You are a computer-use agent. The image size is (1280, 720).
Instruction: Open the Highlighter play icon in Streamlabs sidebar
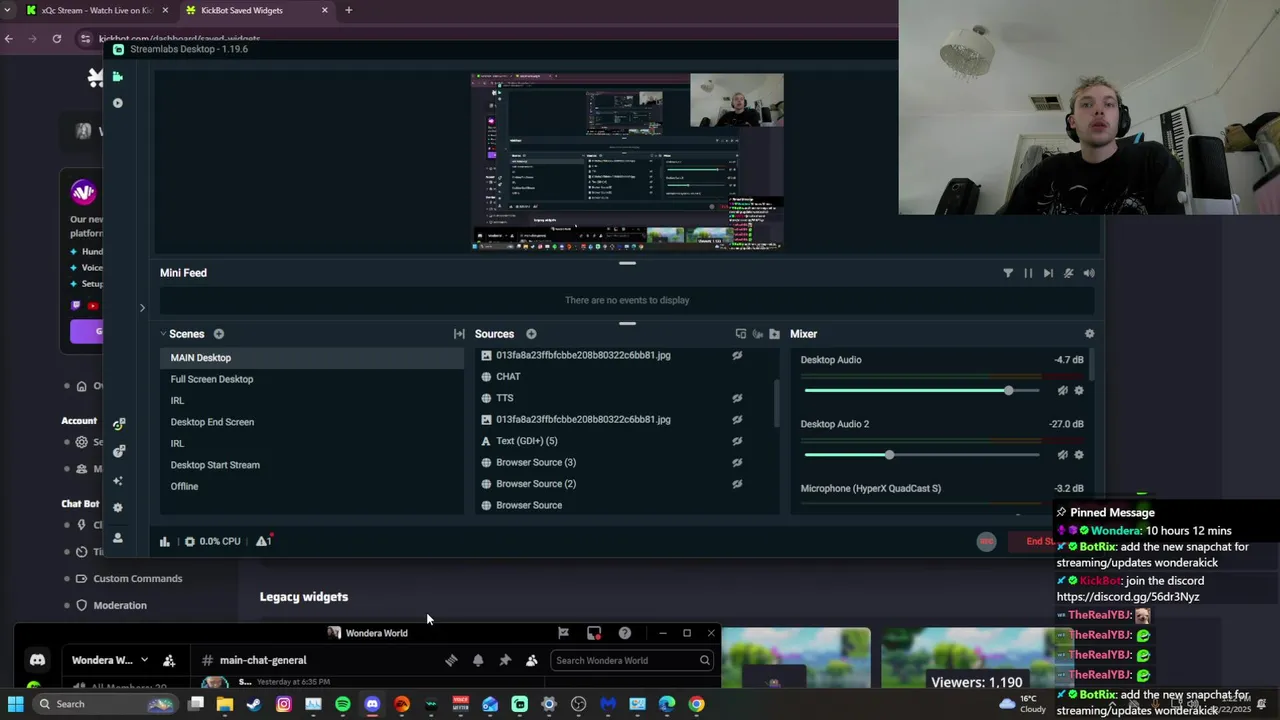(117, 103)
